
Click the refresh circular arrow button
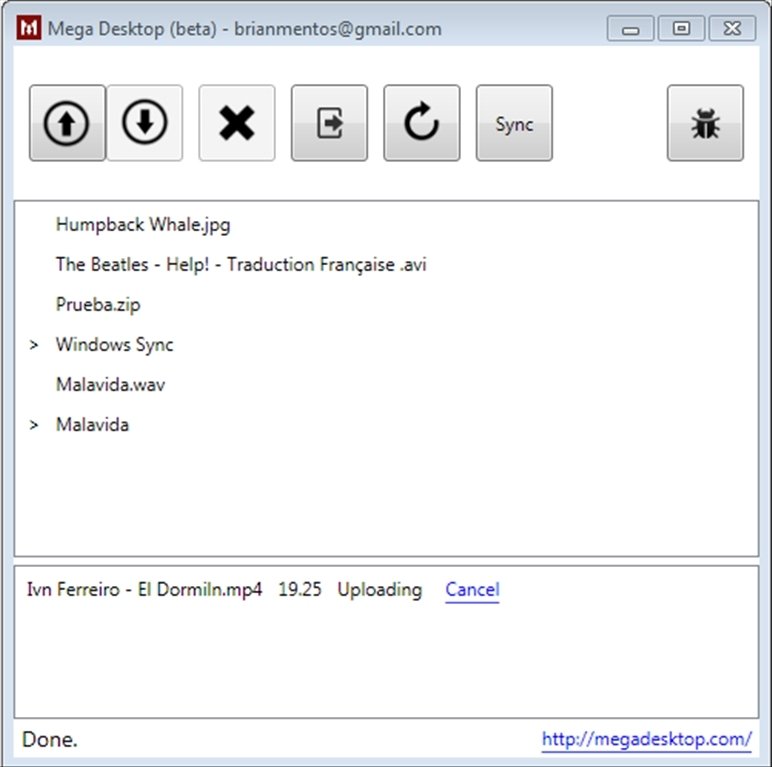[422, 123]
